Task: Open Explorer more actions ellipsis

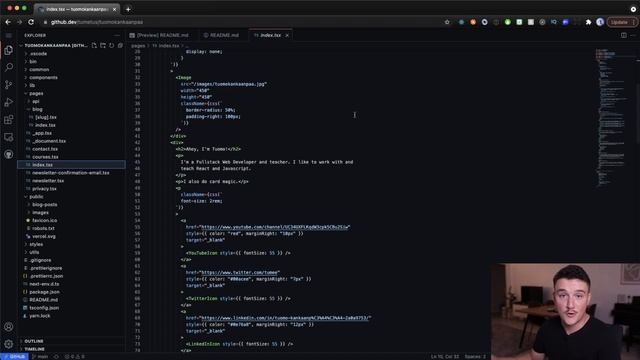Action: (117, 36)
